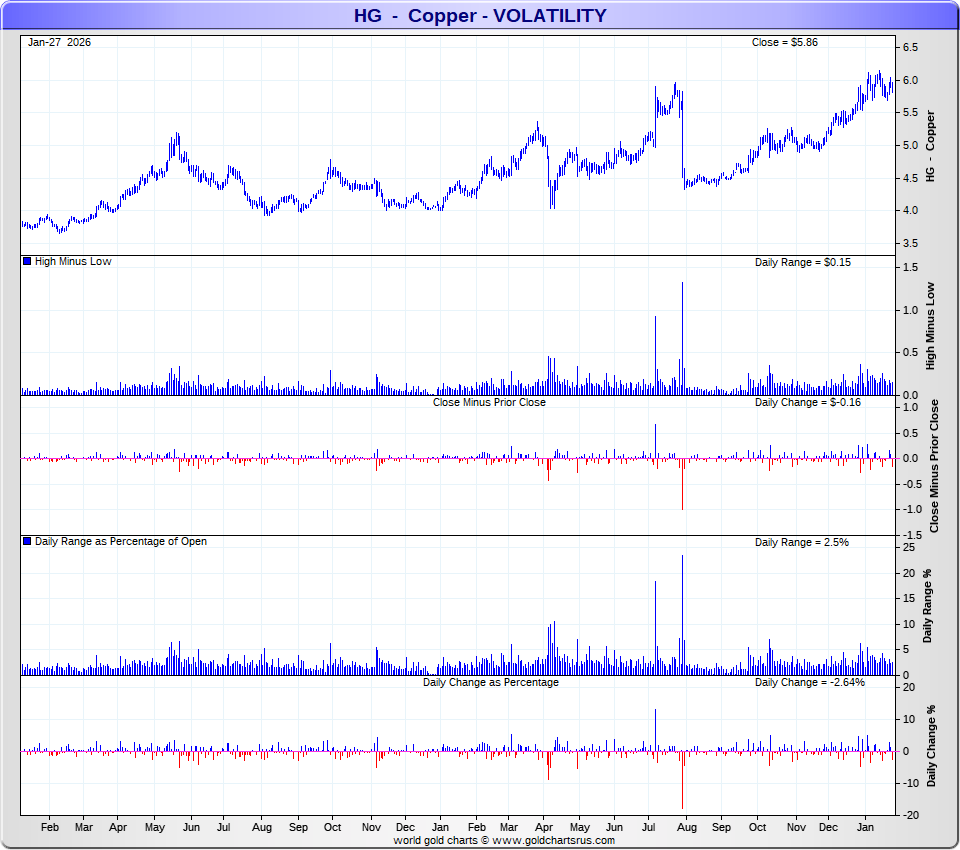Image resolution: width=960 pixels, height=850 pixels.
Task: Click the chart title HG - Copper - VOLATILITY
Action: [x=480, y=15]
